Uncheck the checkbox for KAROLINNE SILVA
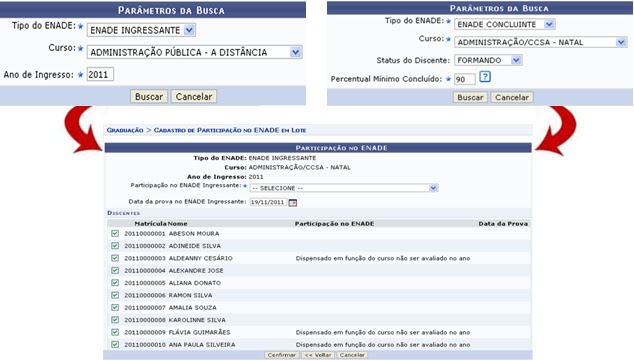The width and height of the screenshot is (634, 361). [x=115, y=320]
